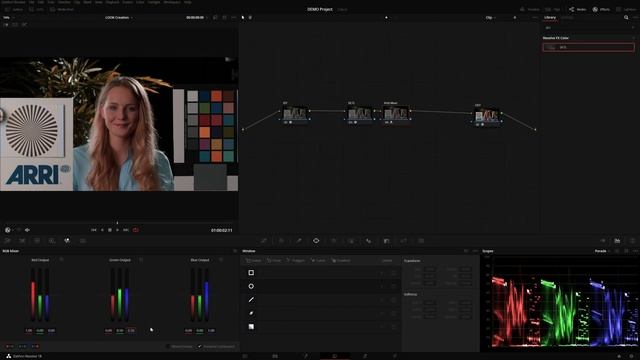Open the Sizing palette

coord(404,241)
